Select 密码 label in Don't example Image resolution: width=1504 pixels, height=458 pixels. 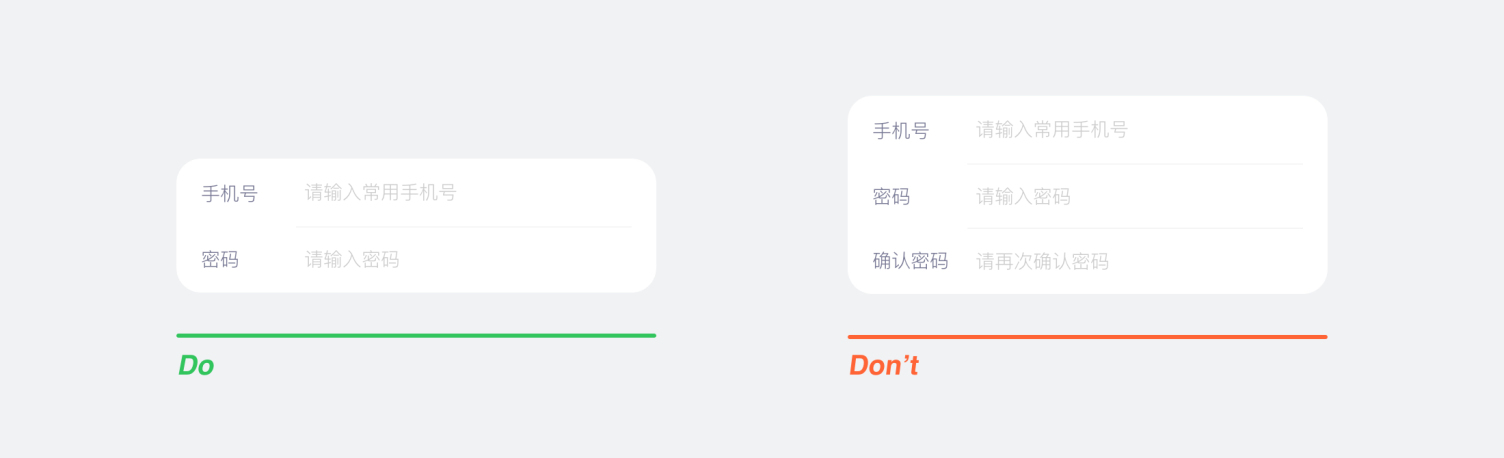coord(891,197)
